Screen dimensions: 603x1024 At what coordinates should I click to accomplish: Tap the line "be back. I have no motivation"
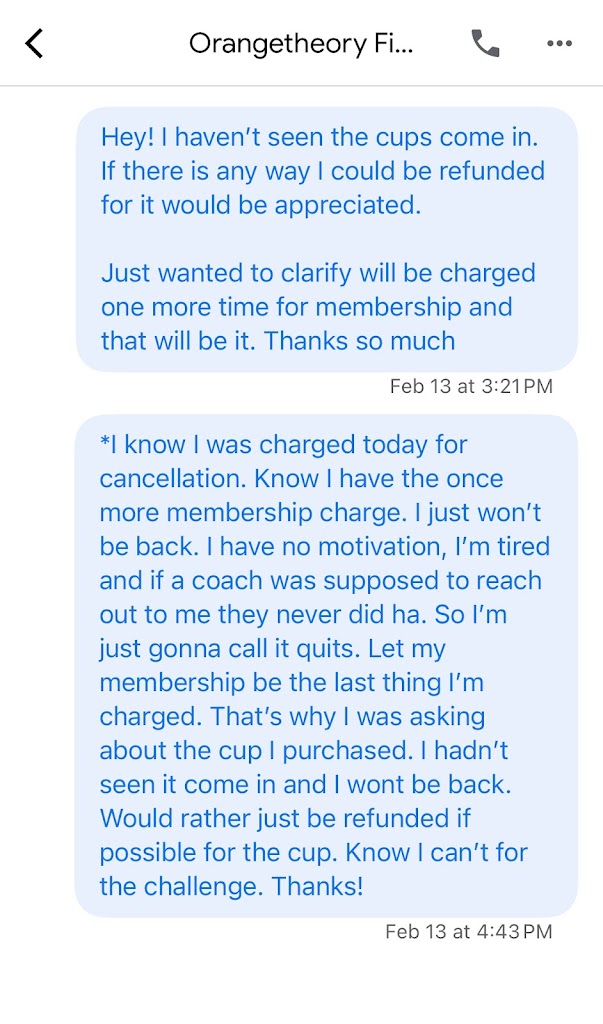[325, 547]
